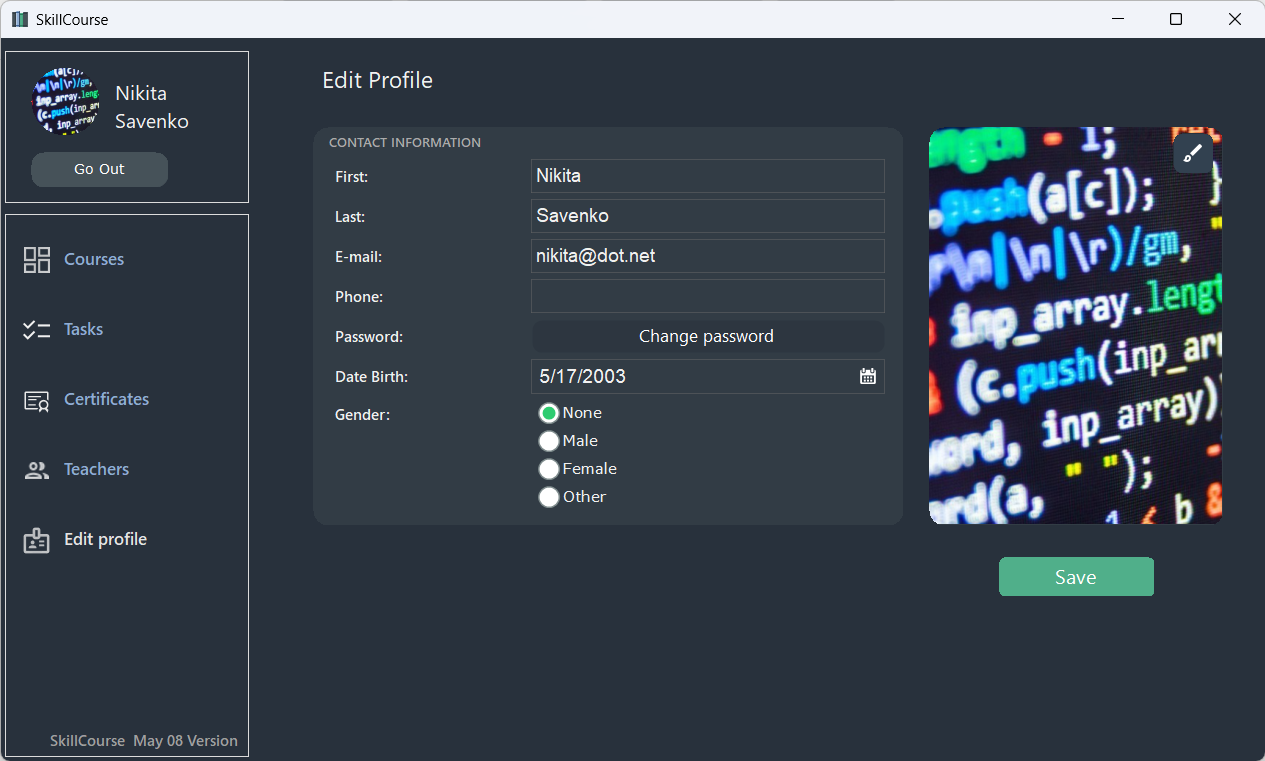Click the Teachers people icon

tap(37, 470)
